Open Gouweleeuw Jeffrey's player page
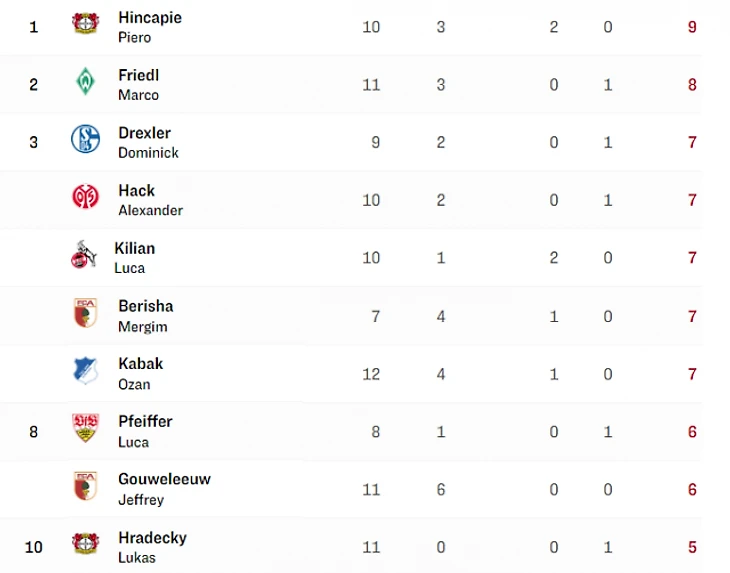 164,489
